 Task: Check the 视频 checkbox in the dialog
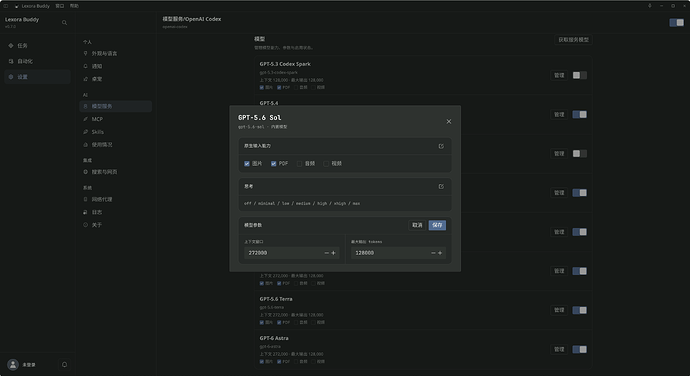coord(326,164)
